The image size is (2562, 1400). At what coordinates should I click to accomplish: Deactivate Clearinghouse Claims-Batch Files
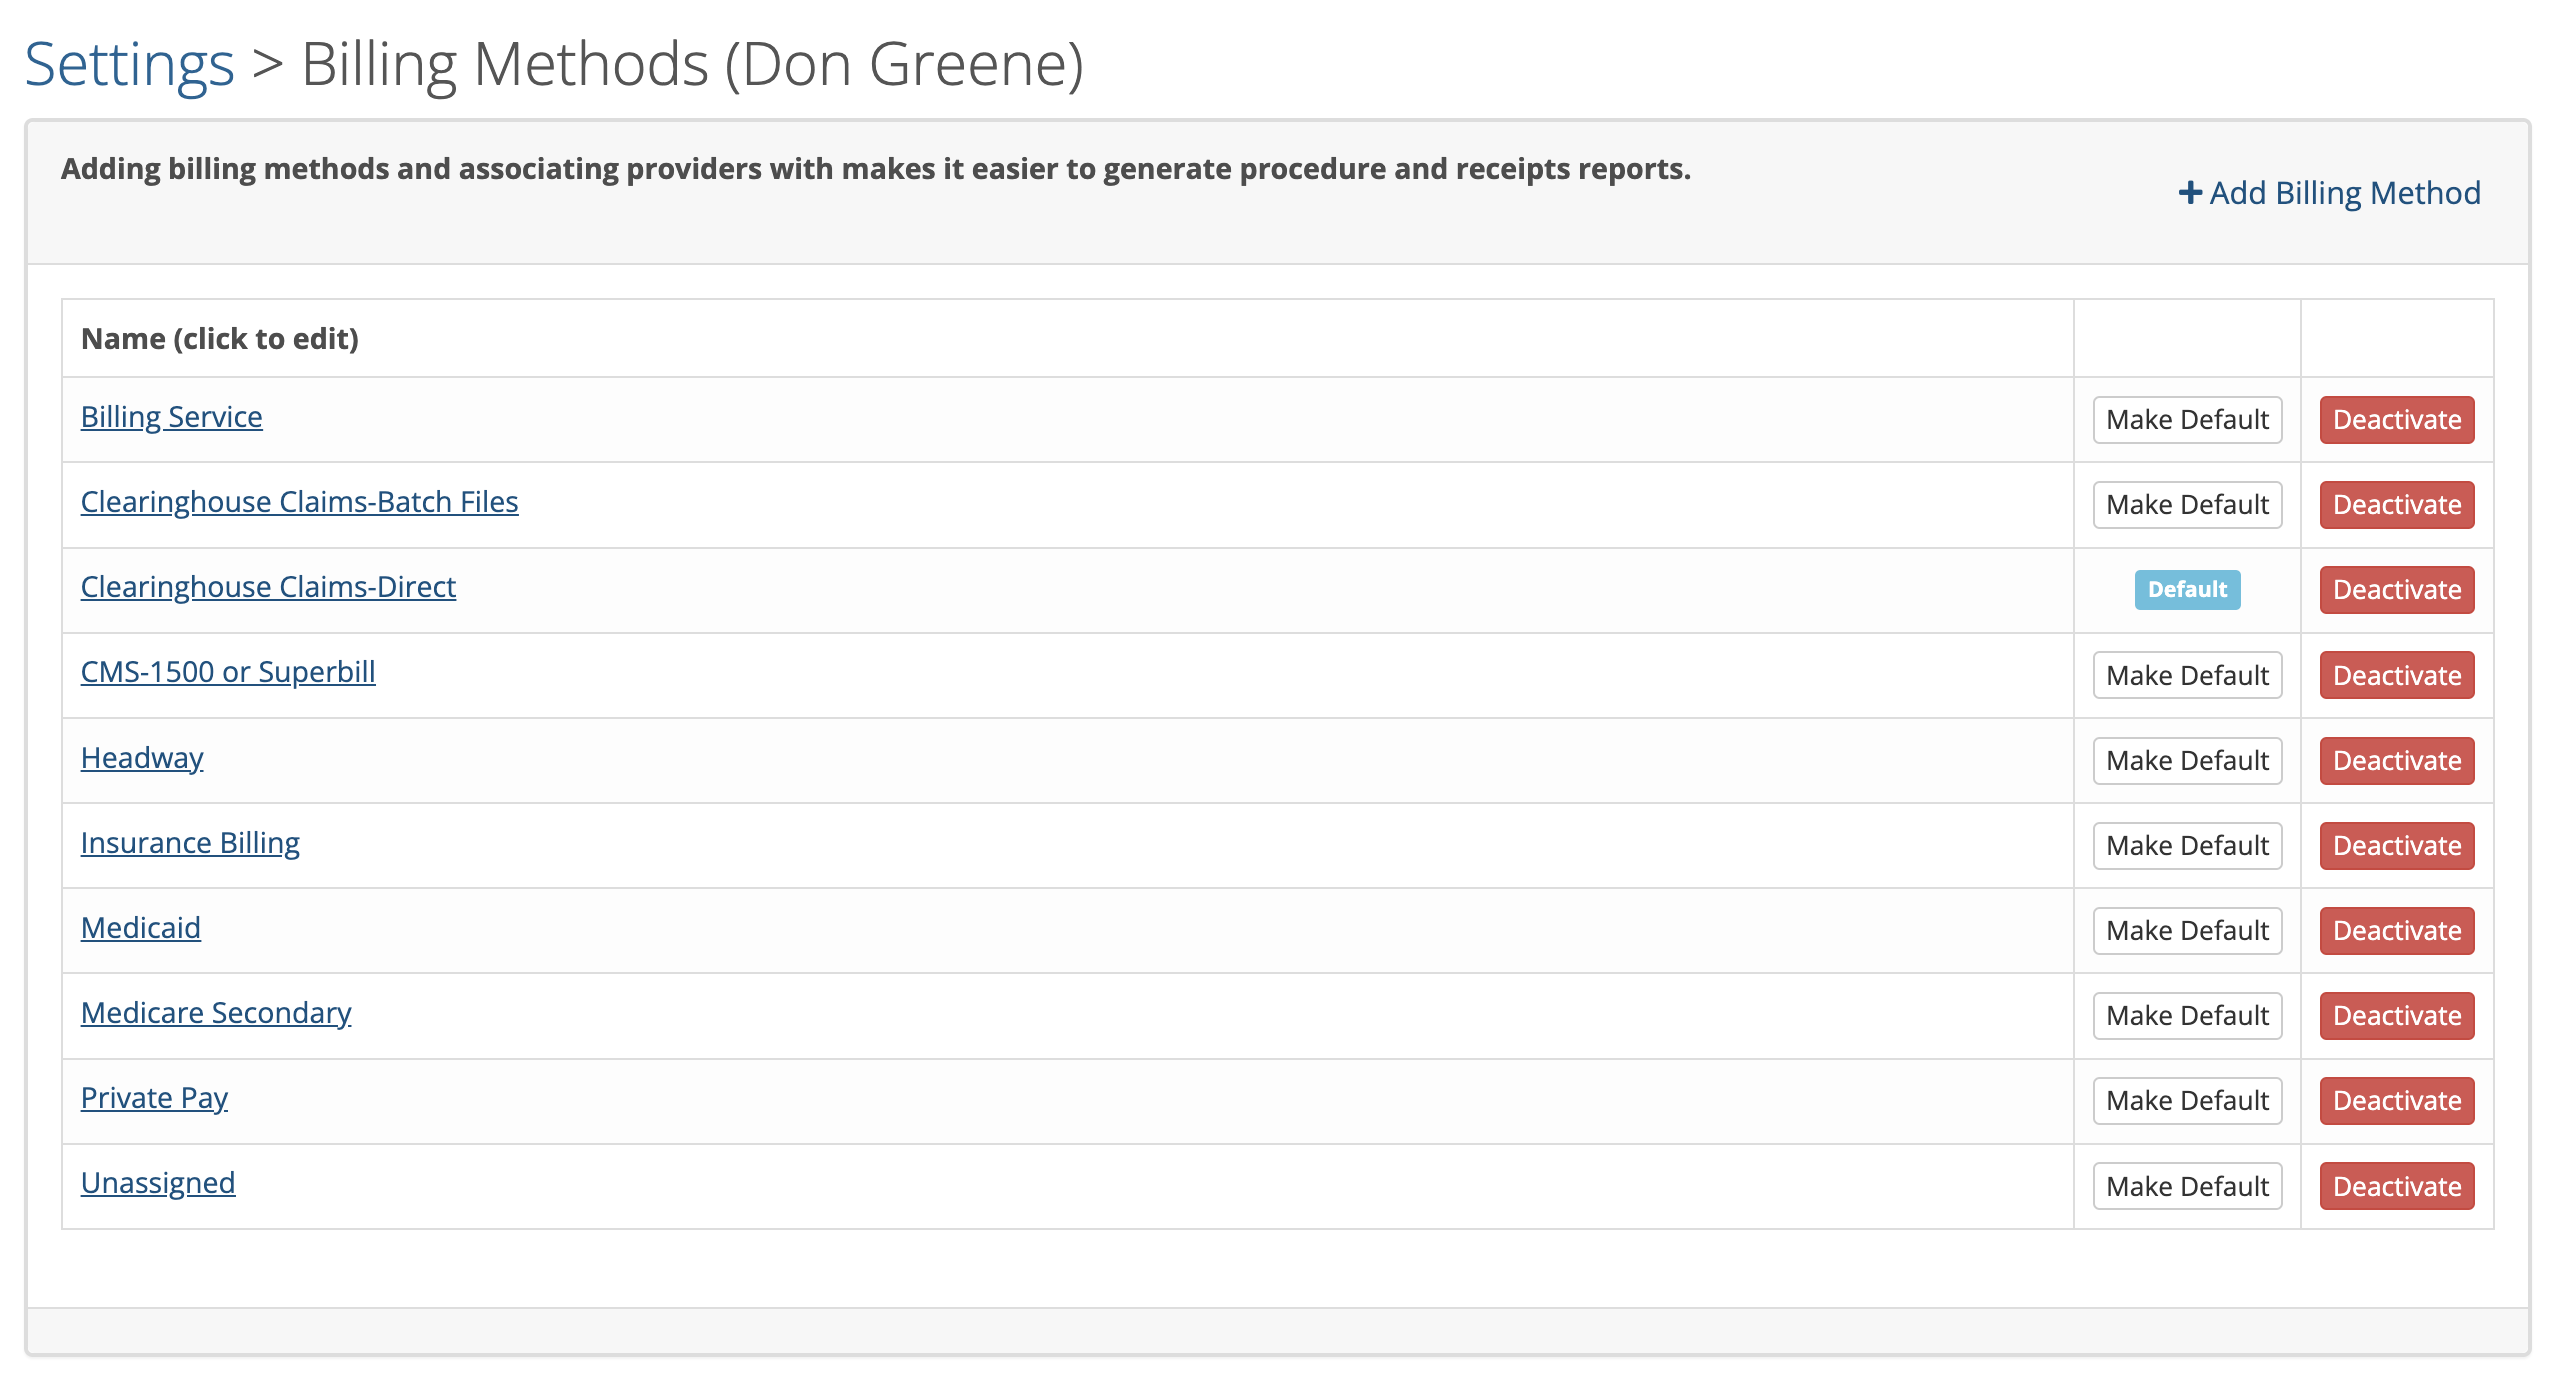click(x=2396, y=505)
